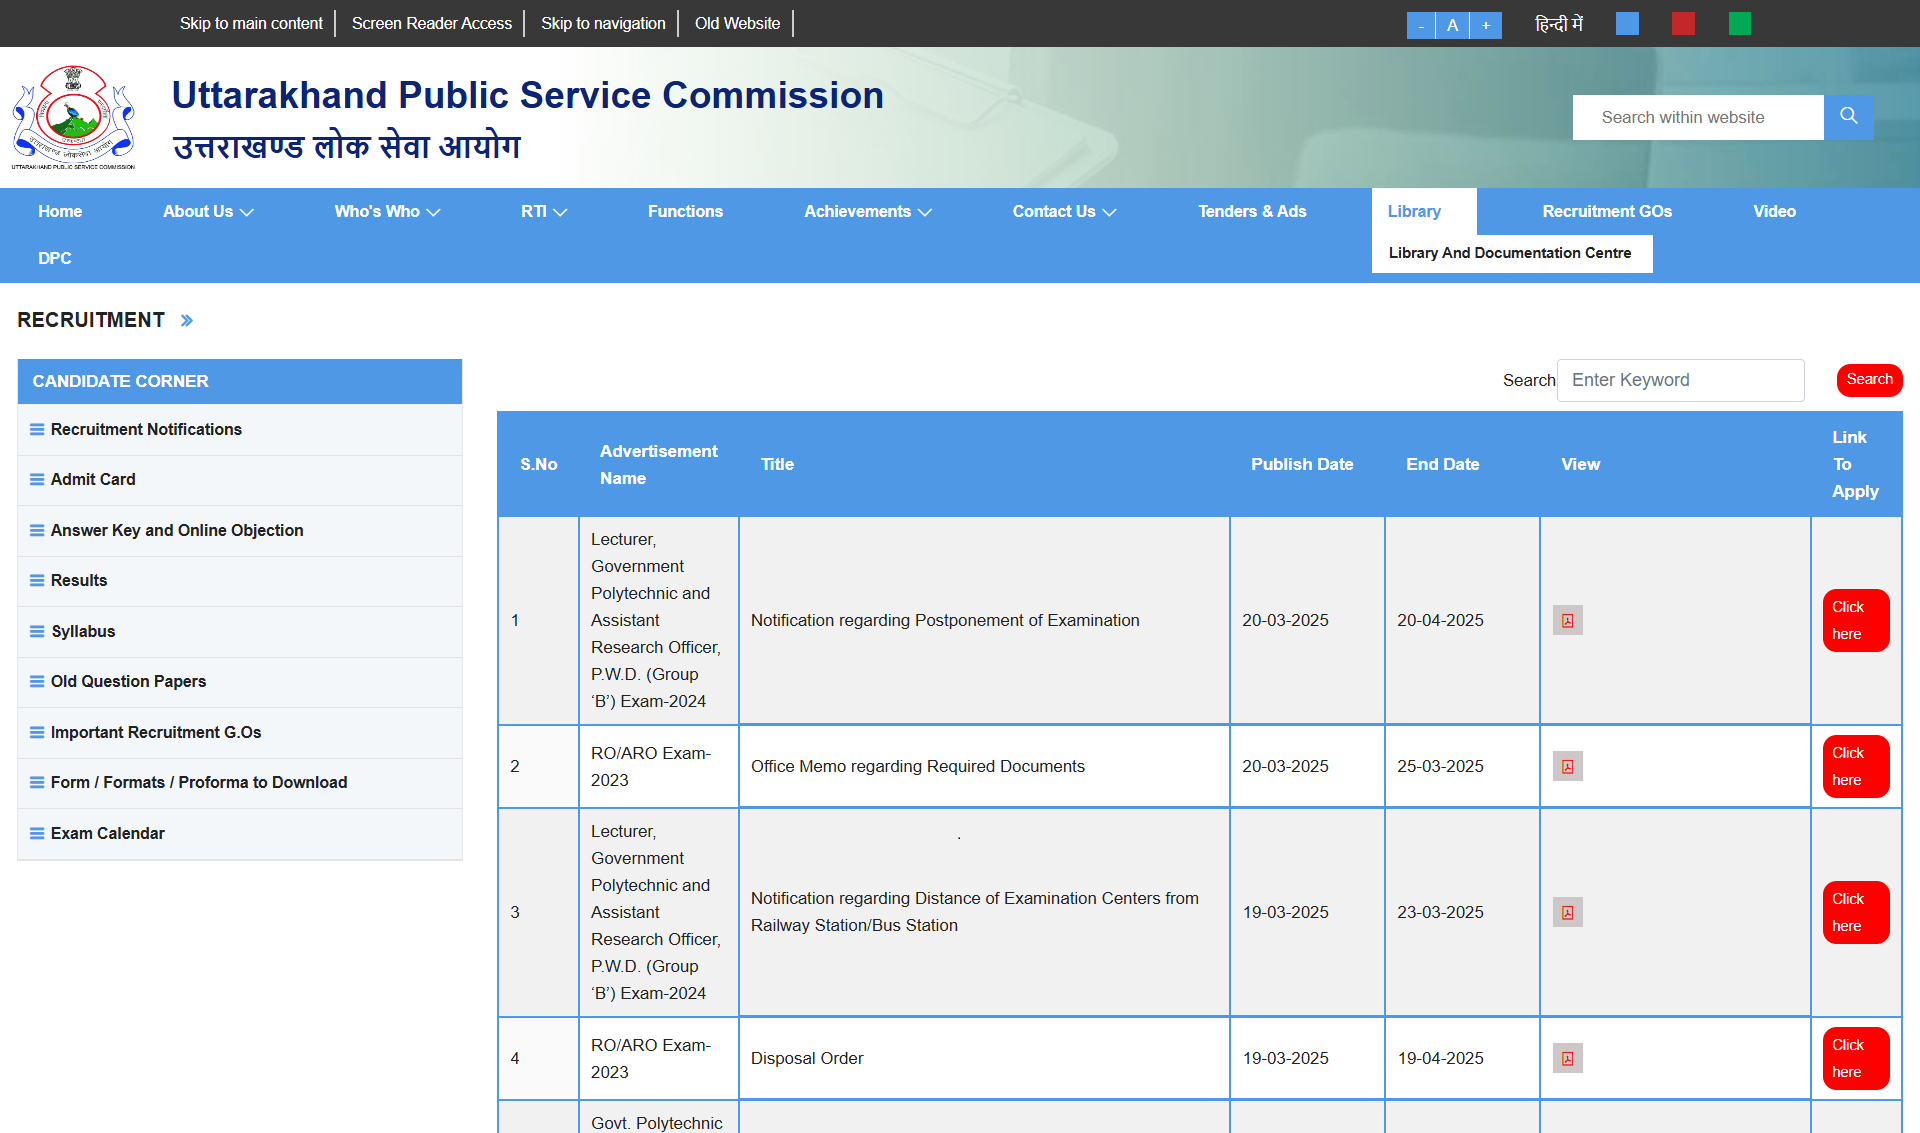Decrease font size with minus button
The height and width of the screenshot is (1133, 1920).
pos(1420,25)
